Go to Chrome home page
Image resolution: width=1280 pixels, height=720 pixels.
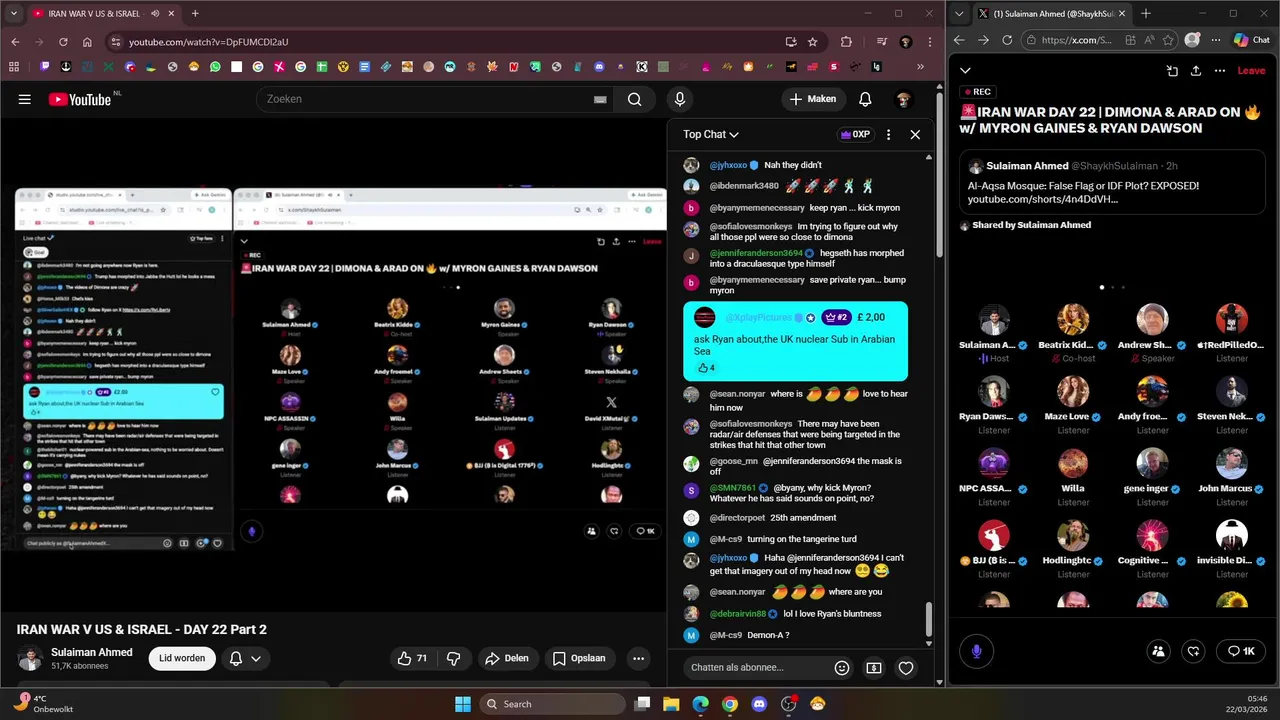point(87,42)
